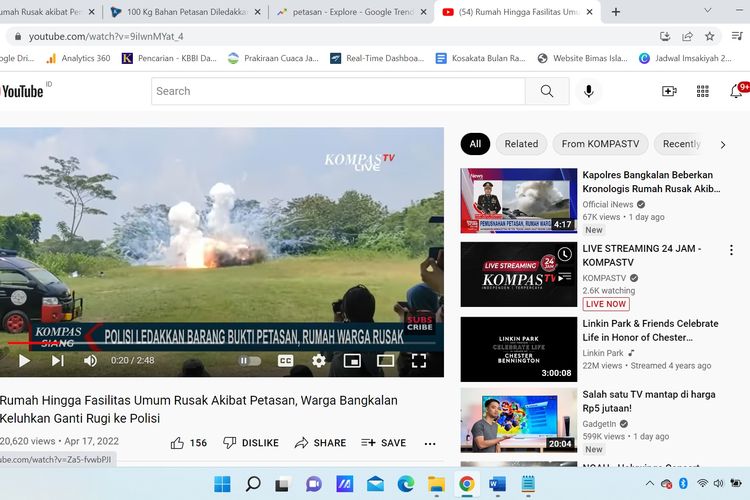Switch to theater mode icon
Image resolution: width=750 pixels, height=500 pixels.
[x=385, y=360]
